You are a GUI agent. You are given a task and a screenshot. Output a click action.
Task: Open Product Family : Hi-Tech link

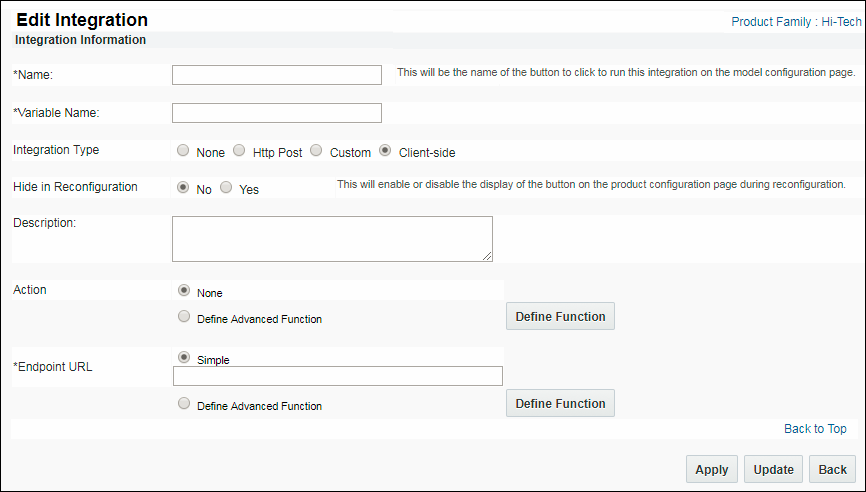coord(796,22)
